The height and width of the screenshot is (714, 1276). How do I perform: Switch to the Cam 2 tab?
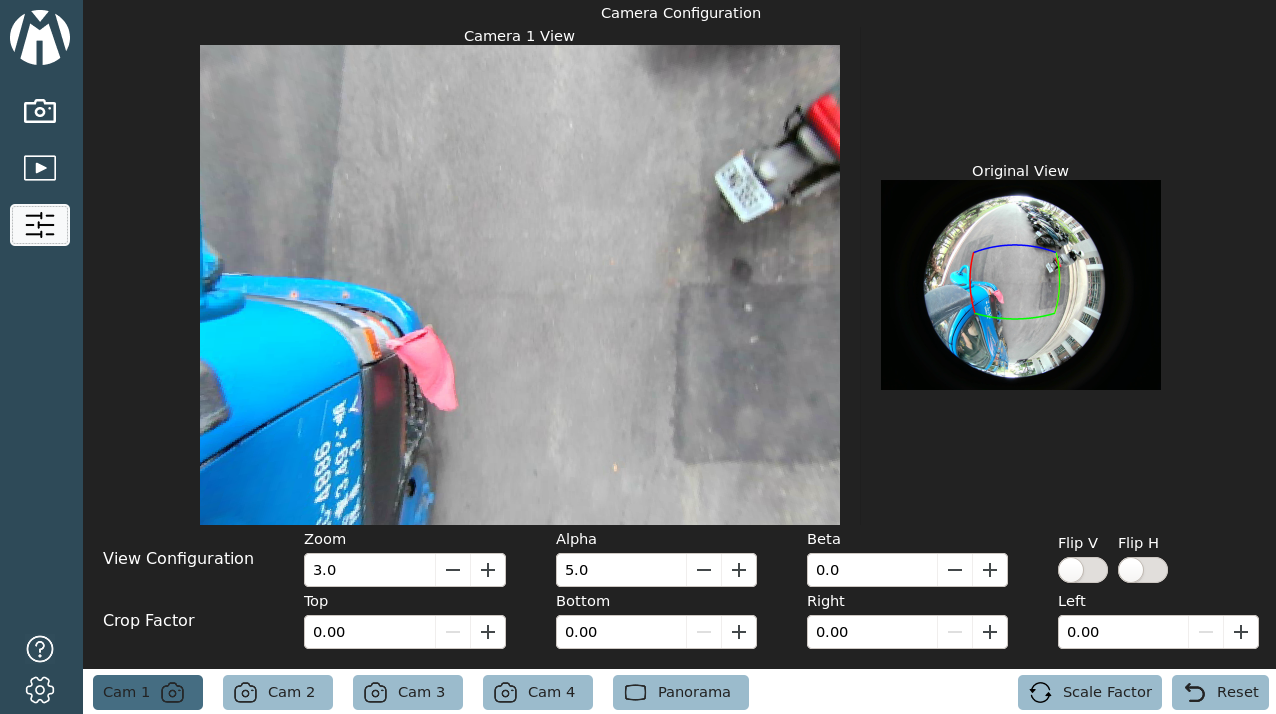pos(277,692)
